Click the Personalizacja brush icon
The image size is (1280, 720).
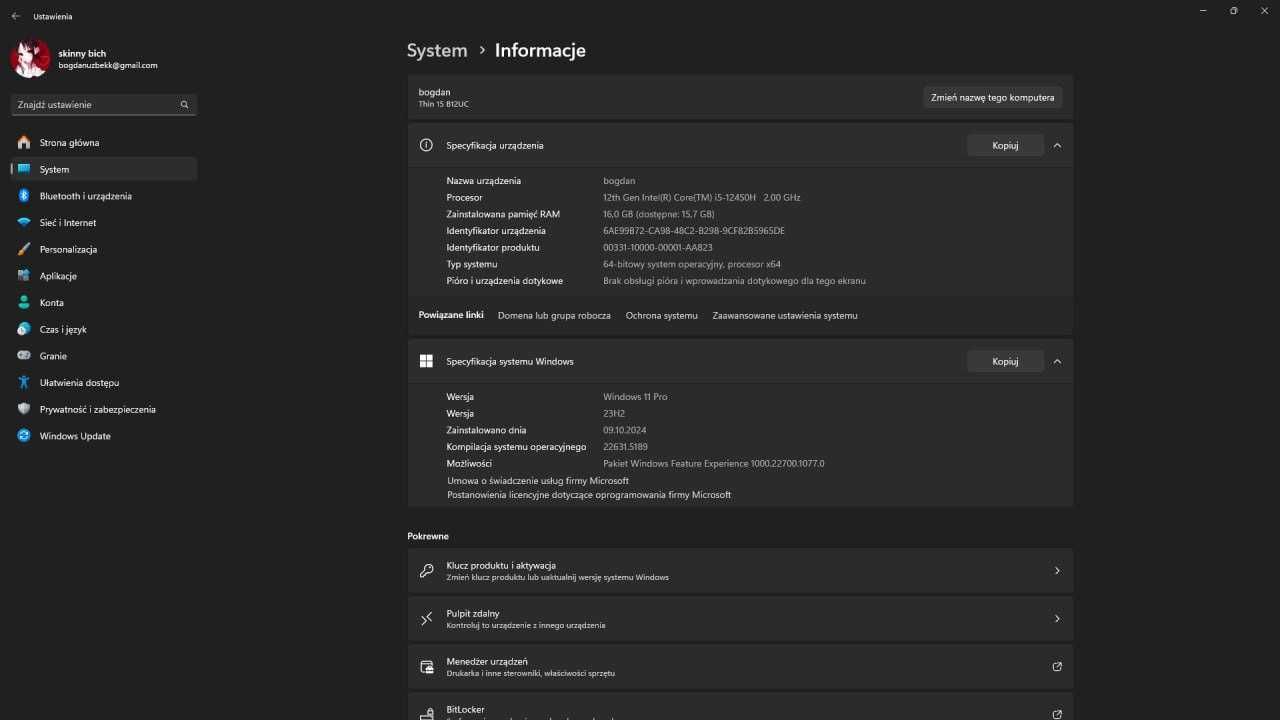(x=24, y=249)
